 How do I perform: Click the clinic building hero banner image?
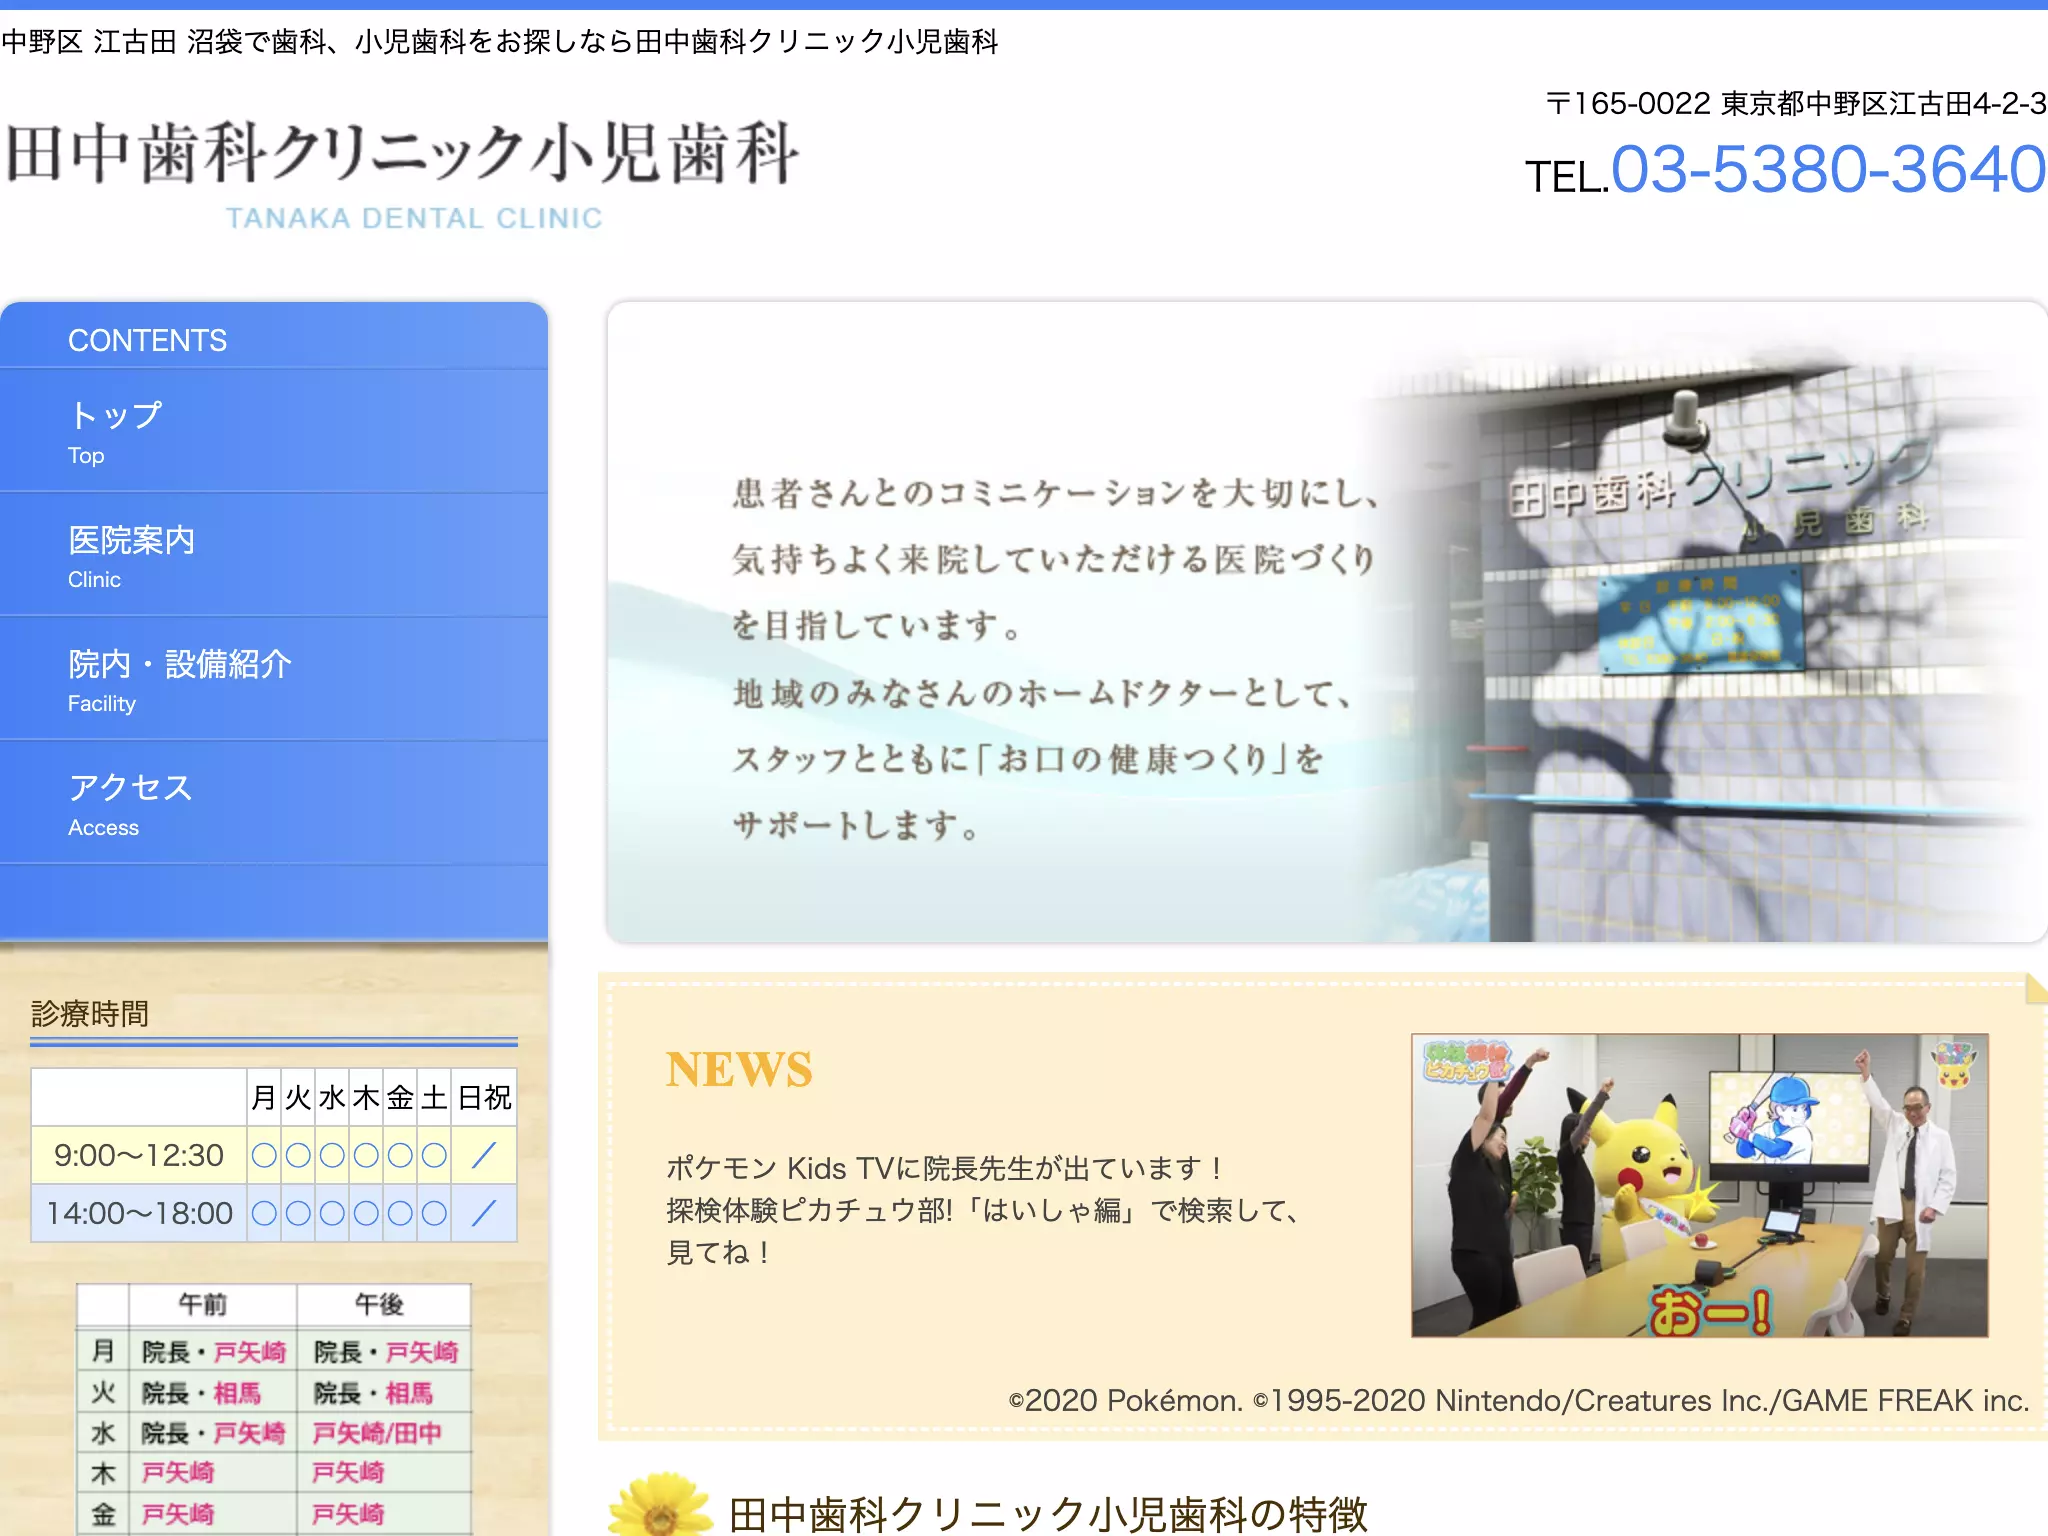[1327, 621]
